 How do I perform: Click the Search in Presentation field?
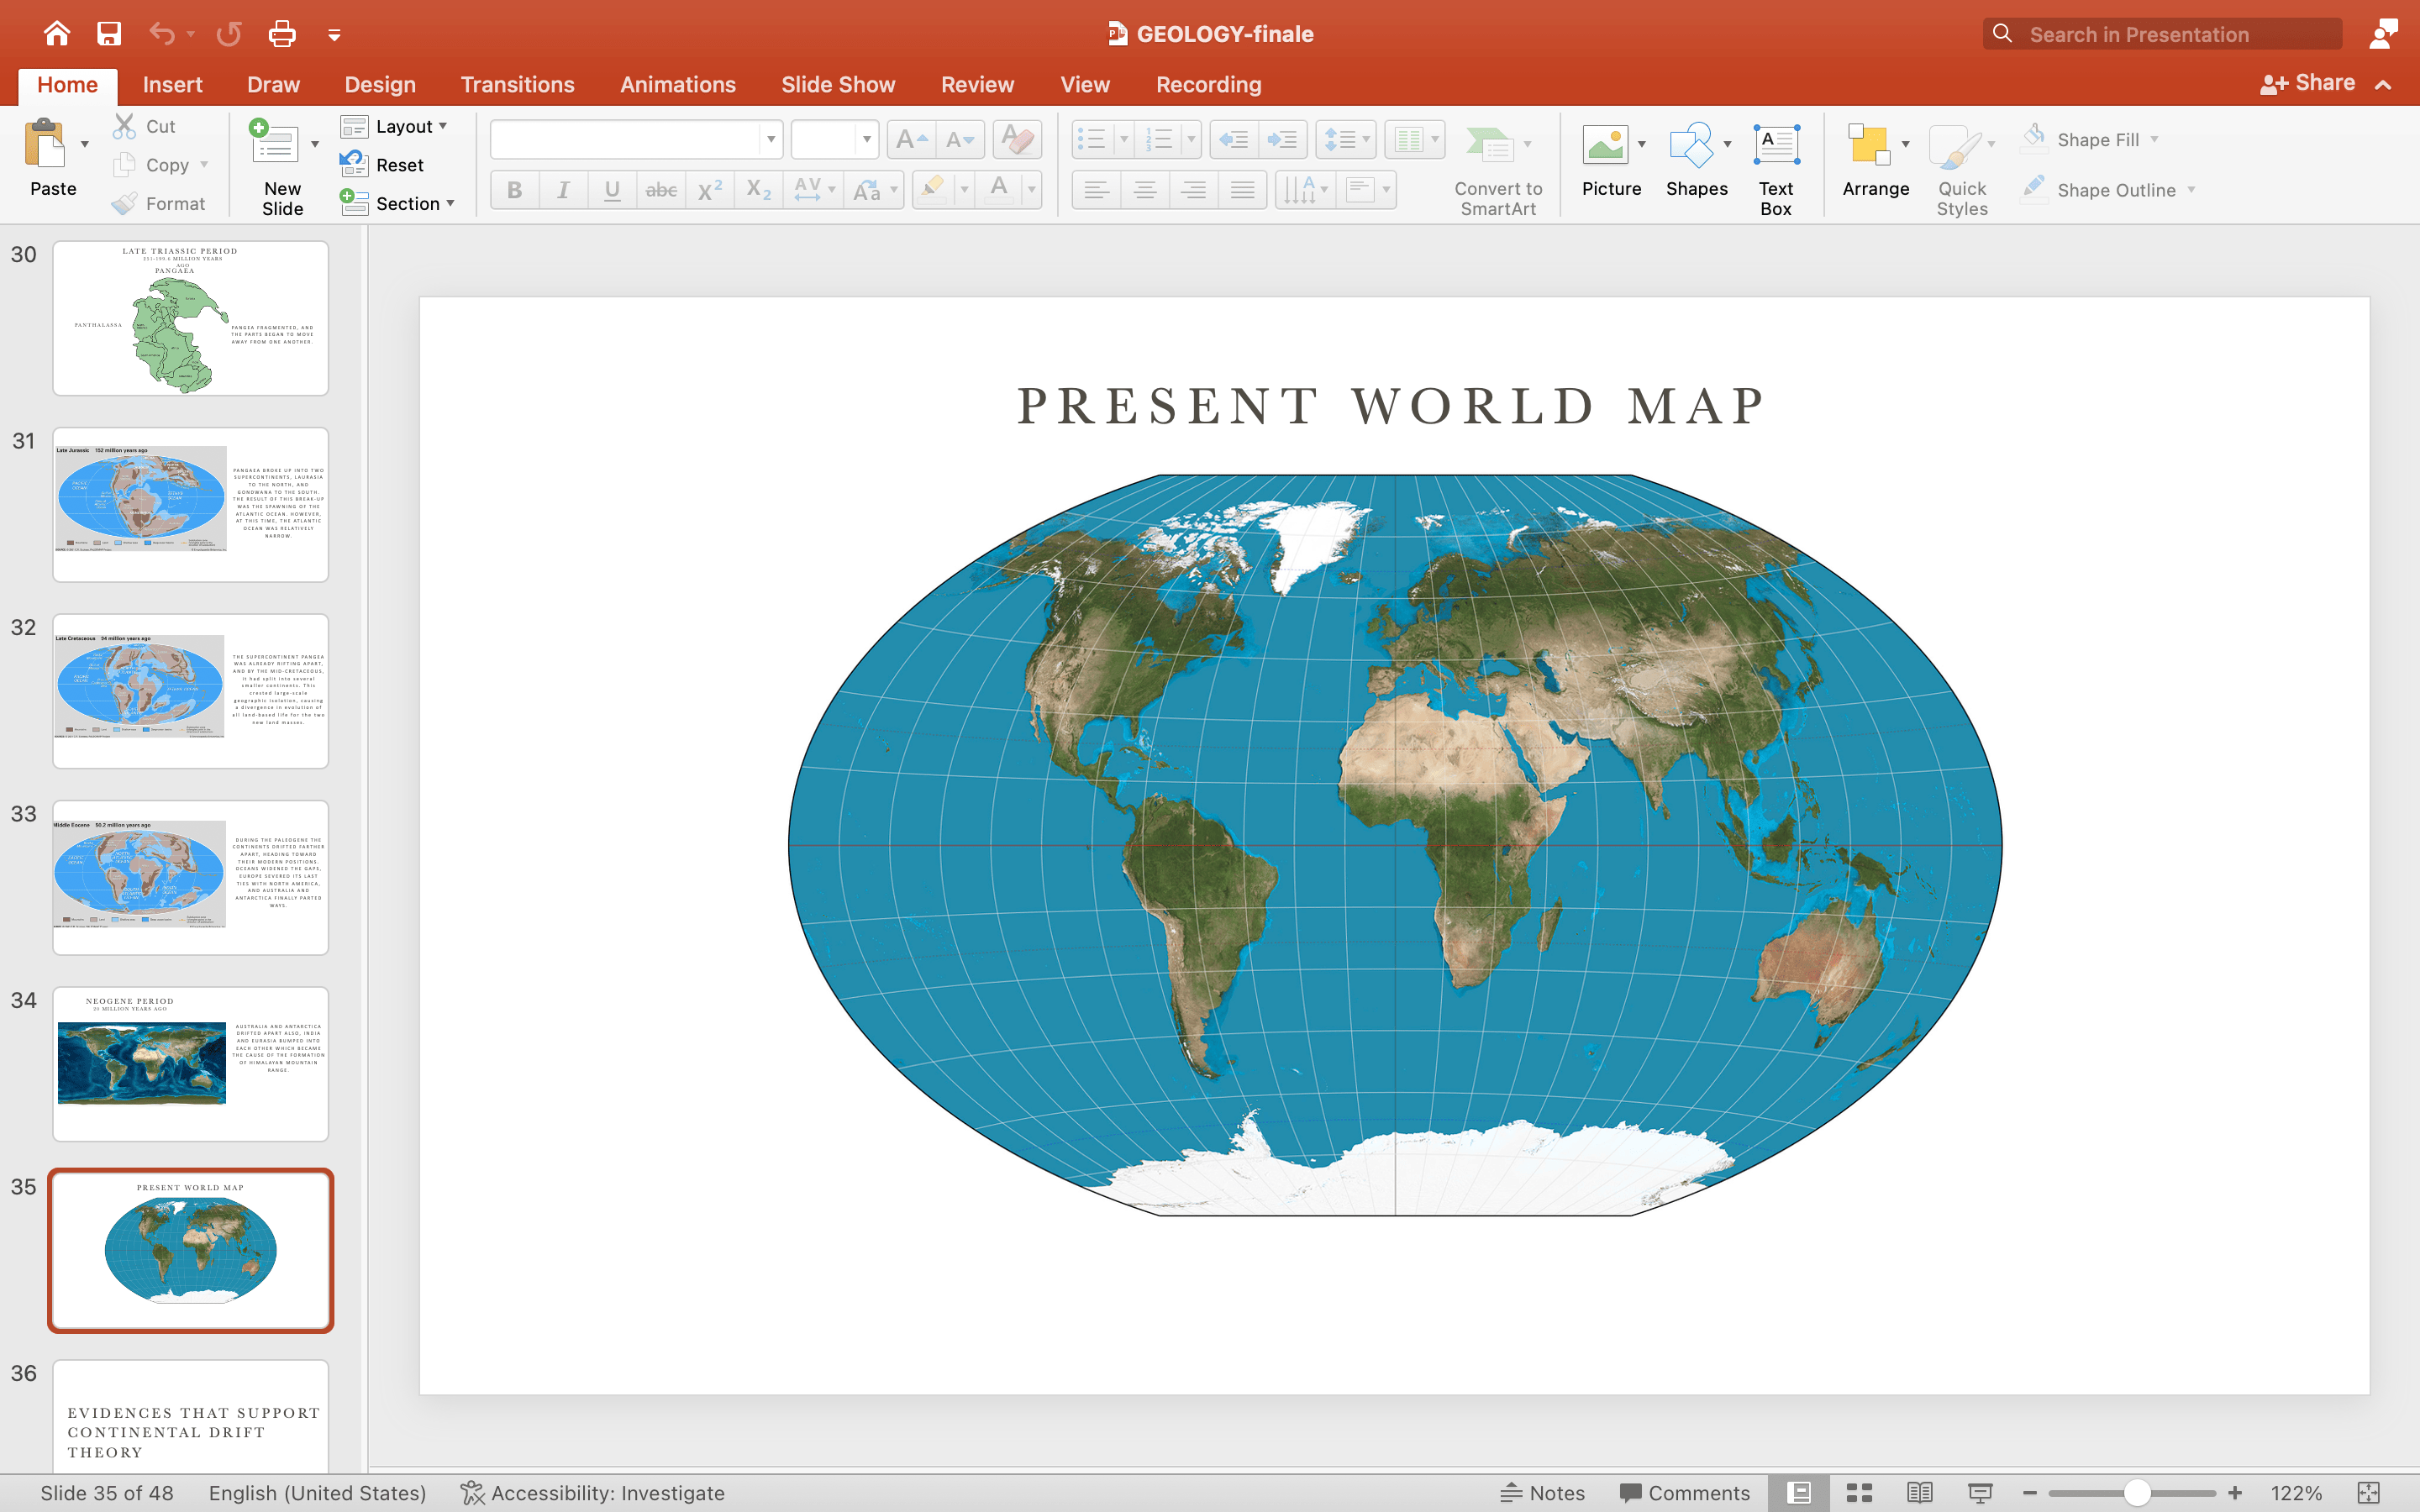[2162, 34]
